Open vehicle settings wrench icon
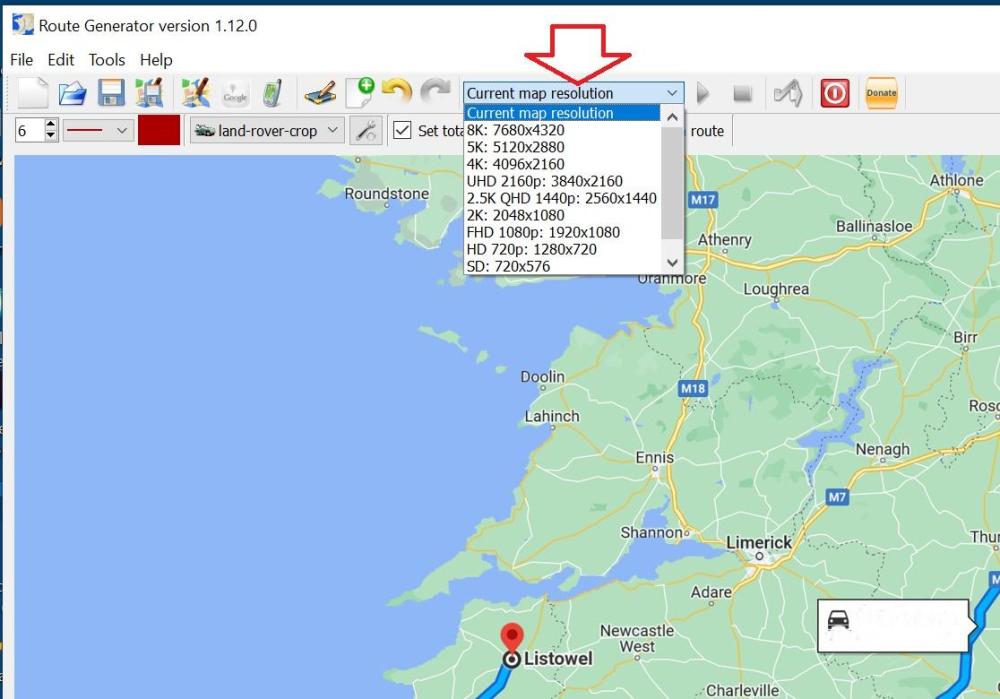1000x699 pixels. point(367,131)
